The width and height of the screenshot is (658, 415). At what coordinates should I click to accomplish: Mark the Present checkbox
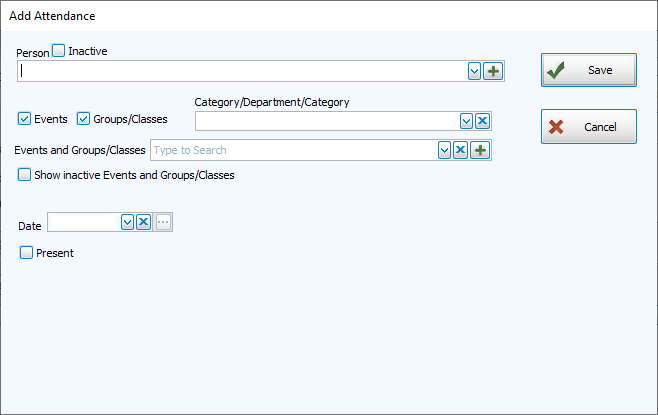(x=27, y=253)
